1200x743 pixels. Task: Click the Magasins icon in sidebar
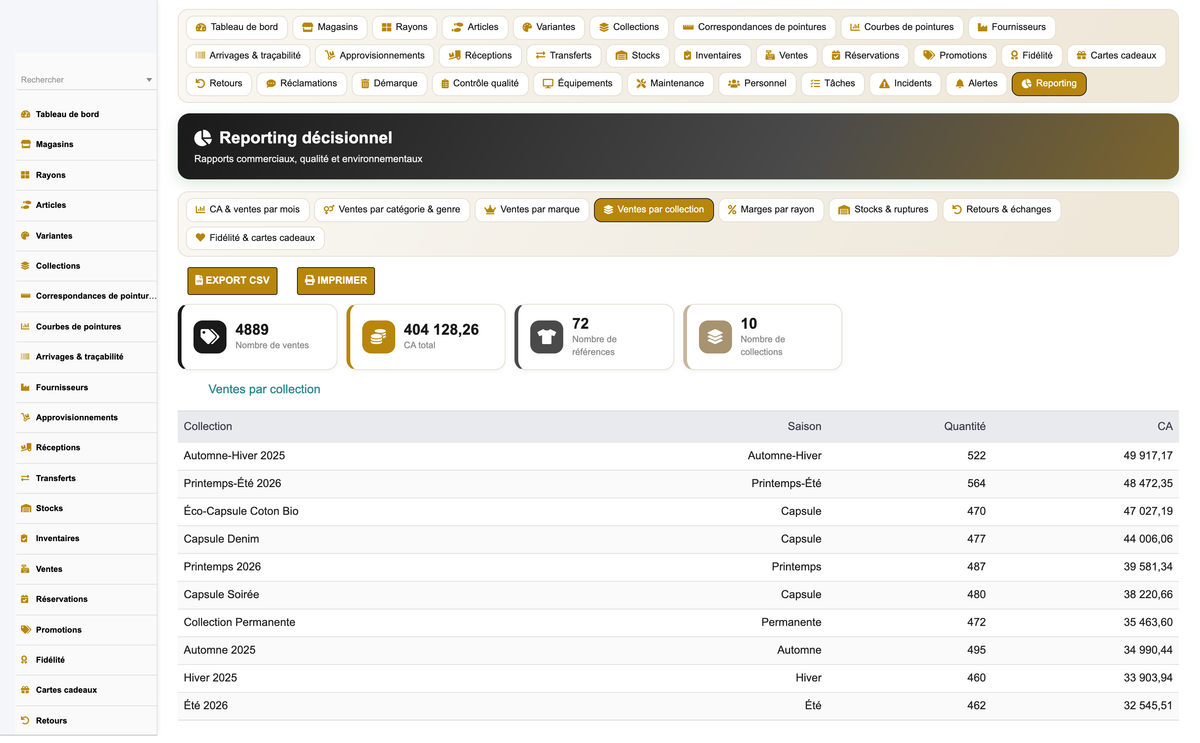coord(25,145)
